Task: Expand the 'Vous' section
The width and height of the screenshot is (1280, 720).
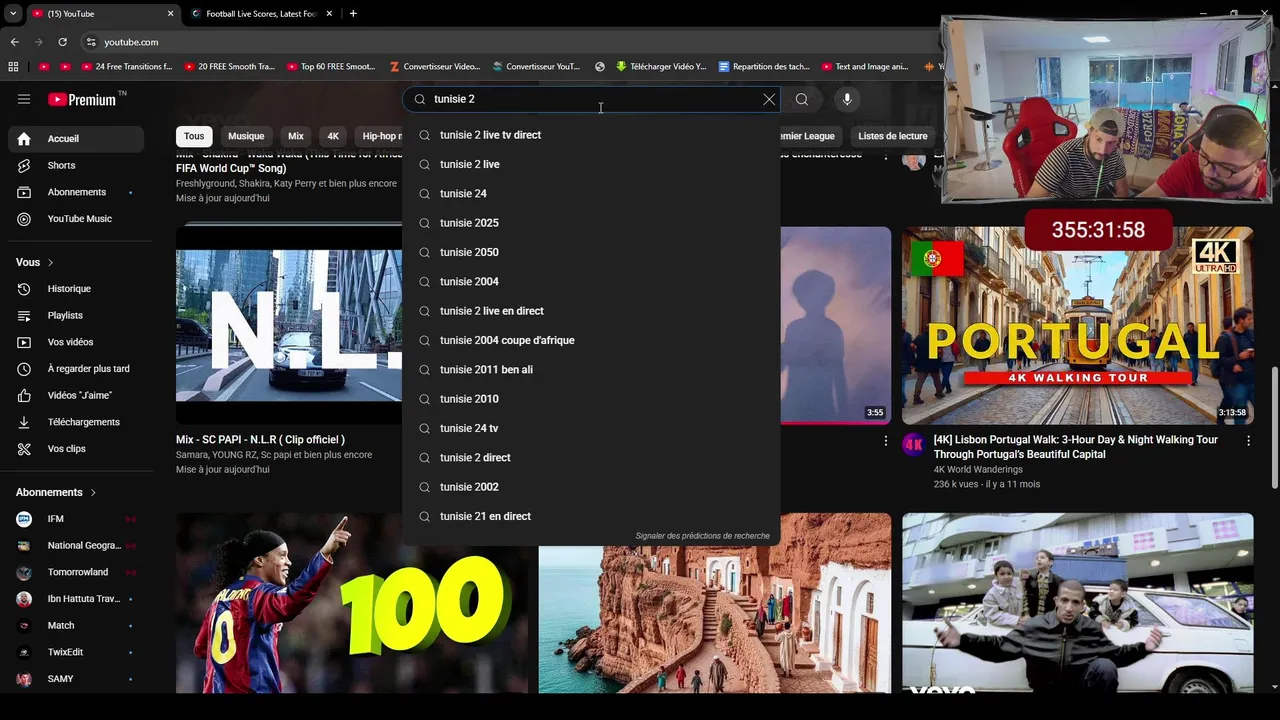Action: pos(35,262)
